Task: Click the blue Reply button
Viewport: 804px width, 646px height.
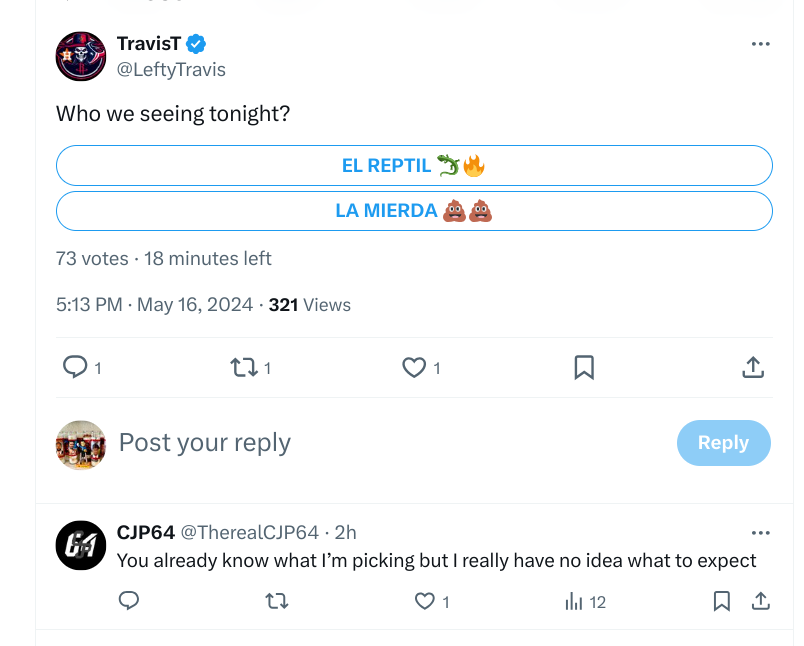Action: pos(723,443)
